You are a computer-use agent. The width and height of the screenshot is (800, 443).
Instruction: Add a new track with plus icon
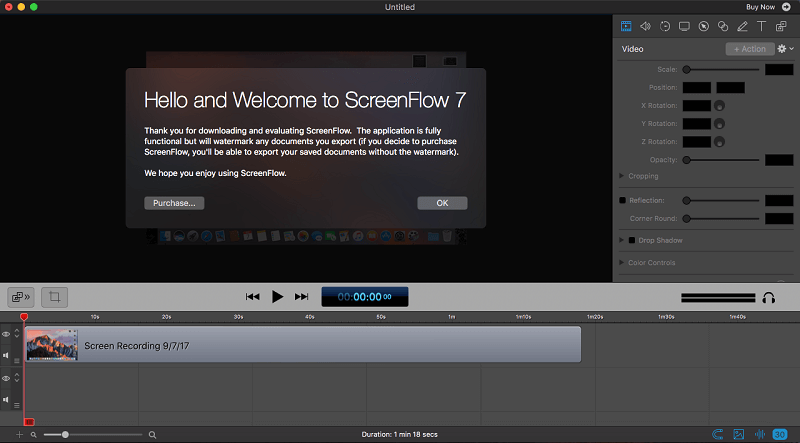pyautogui.click(x=19, y=434)
